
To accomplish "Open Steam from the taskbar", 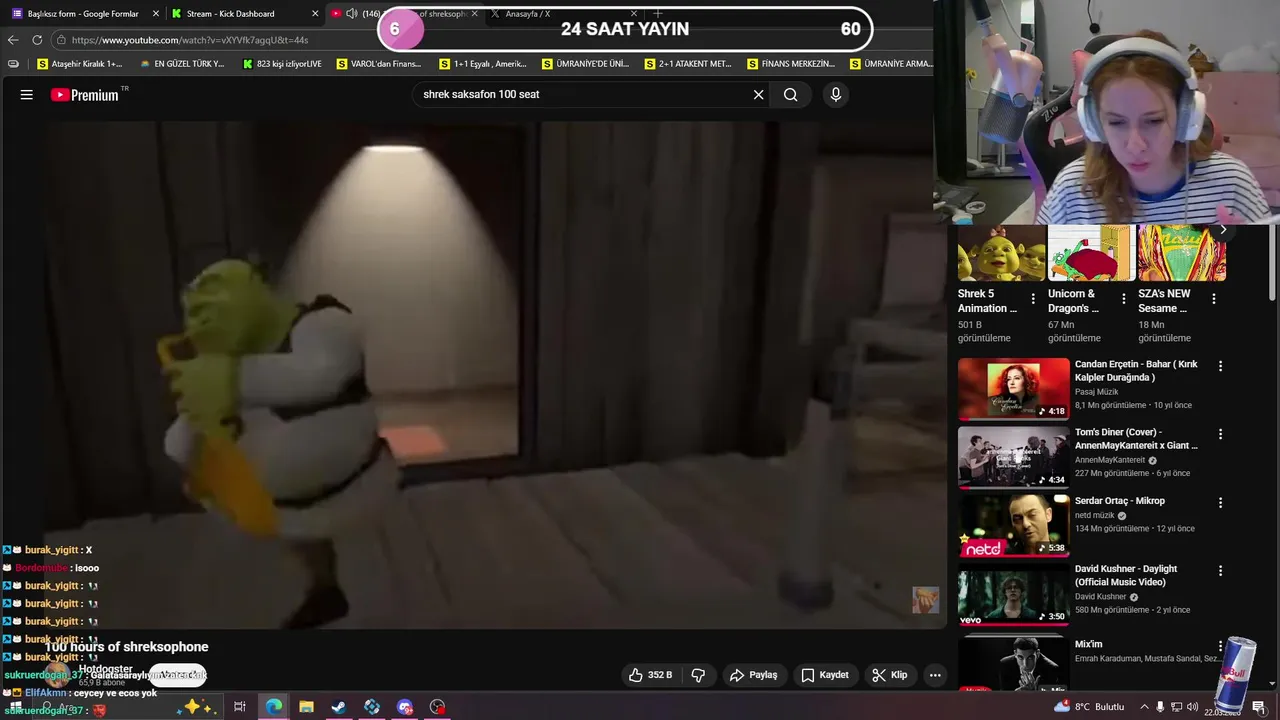I will [339, 707].
